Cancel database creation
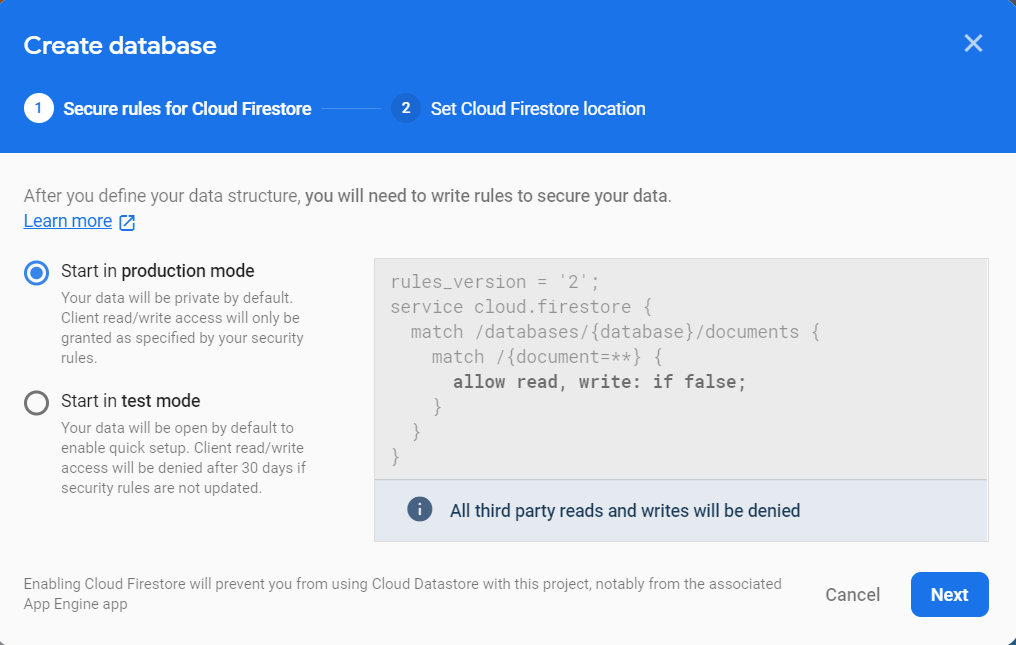The width and height of the screenshot is (1016, 645). pos(852,594)
